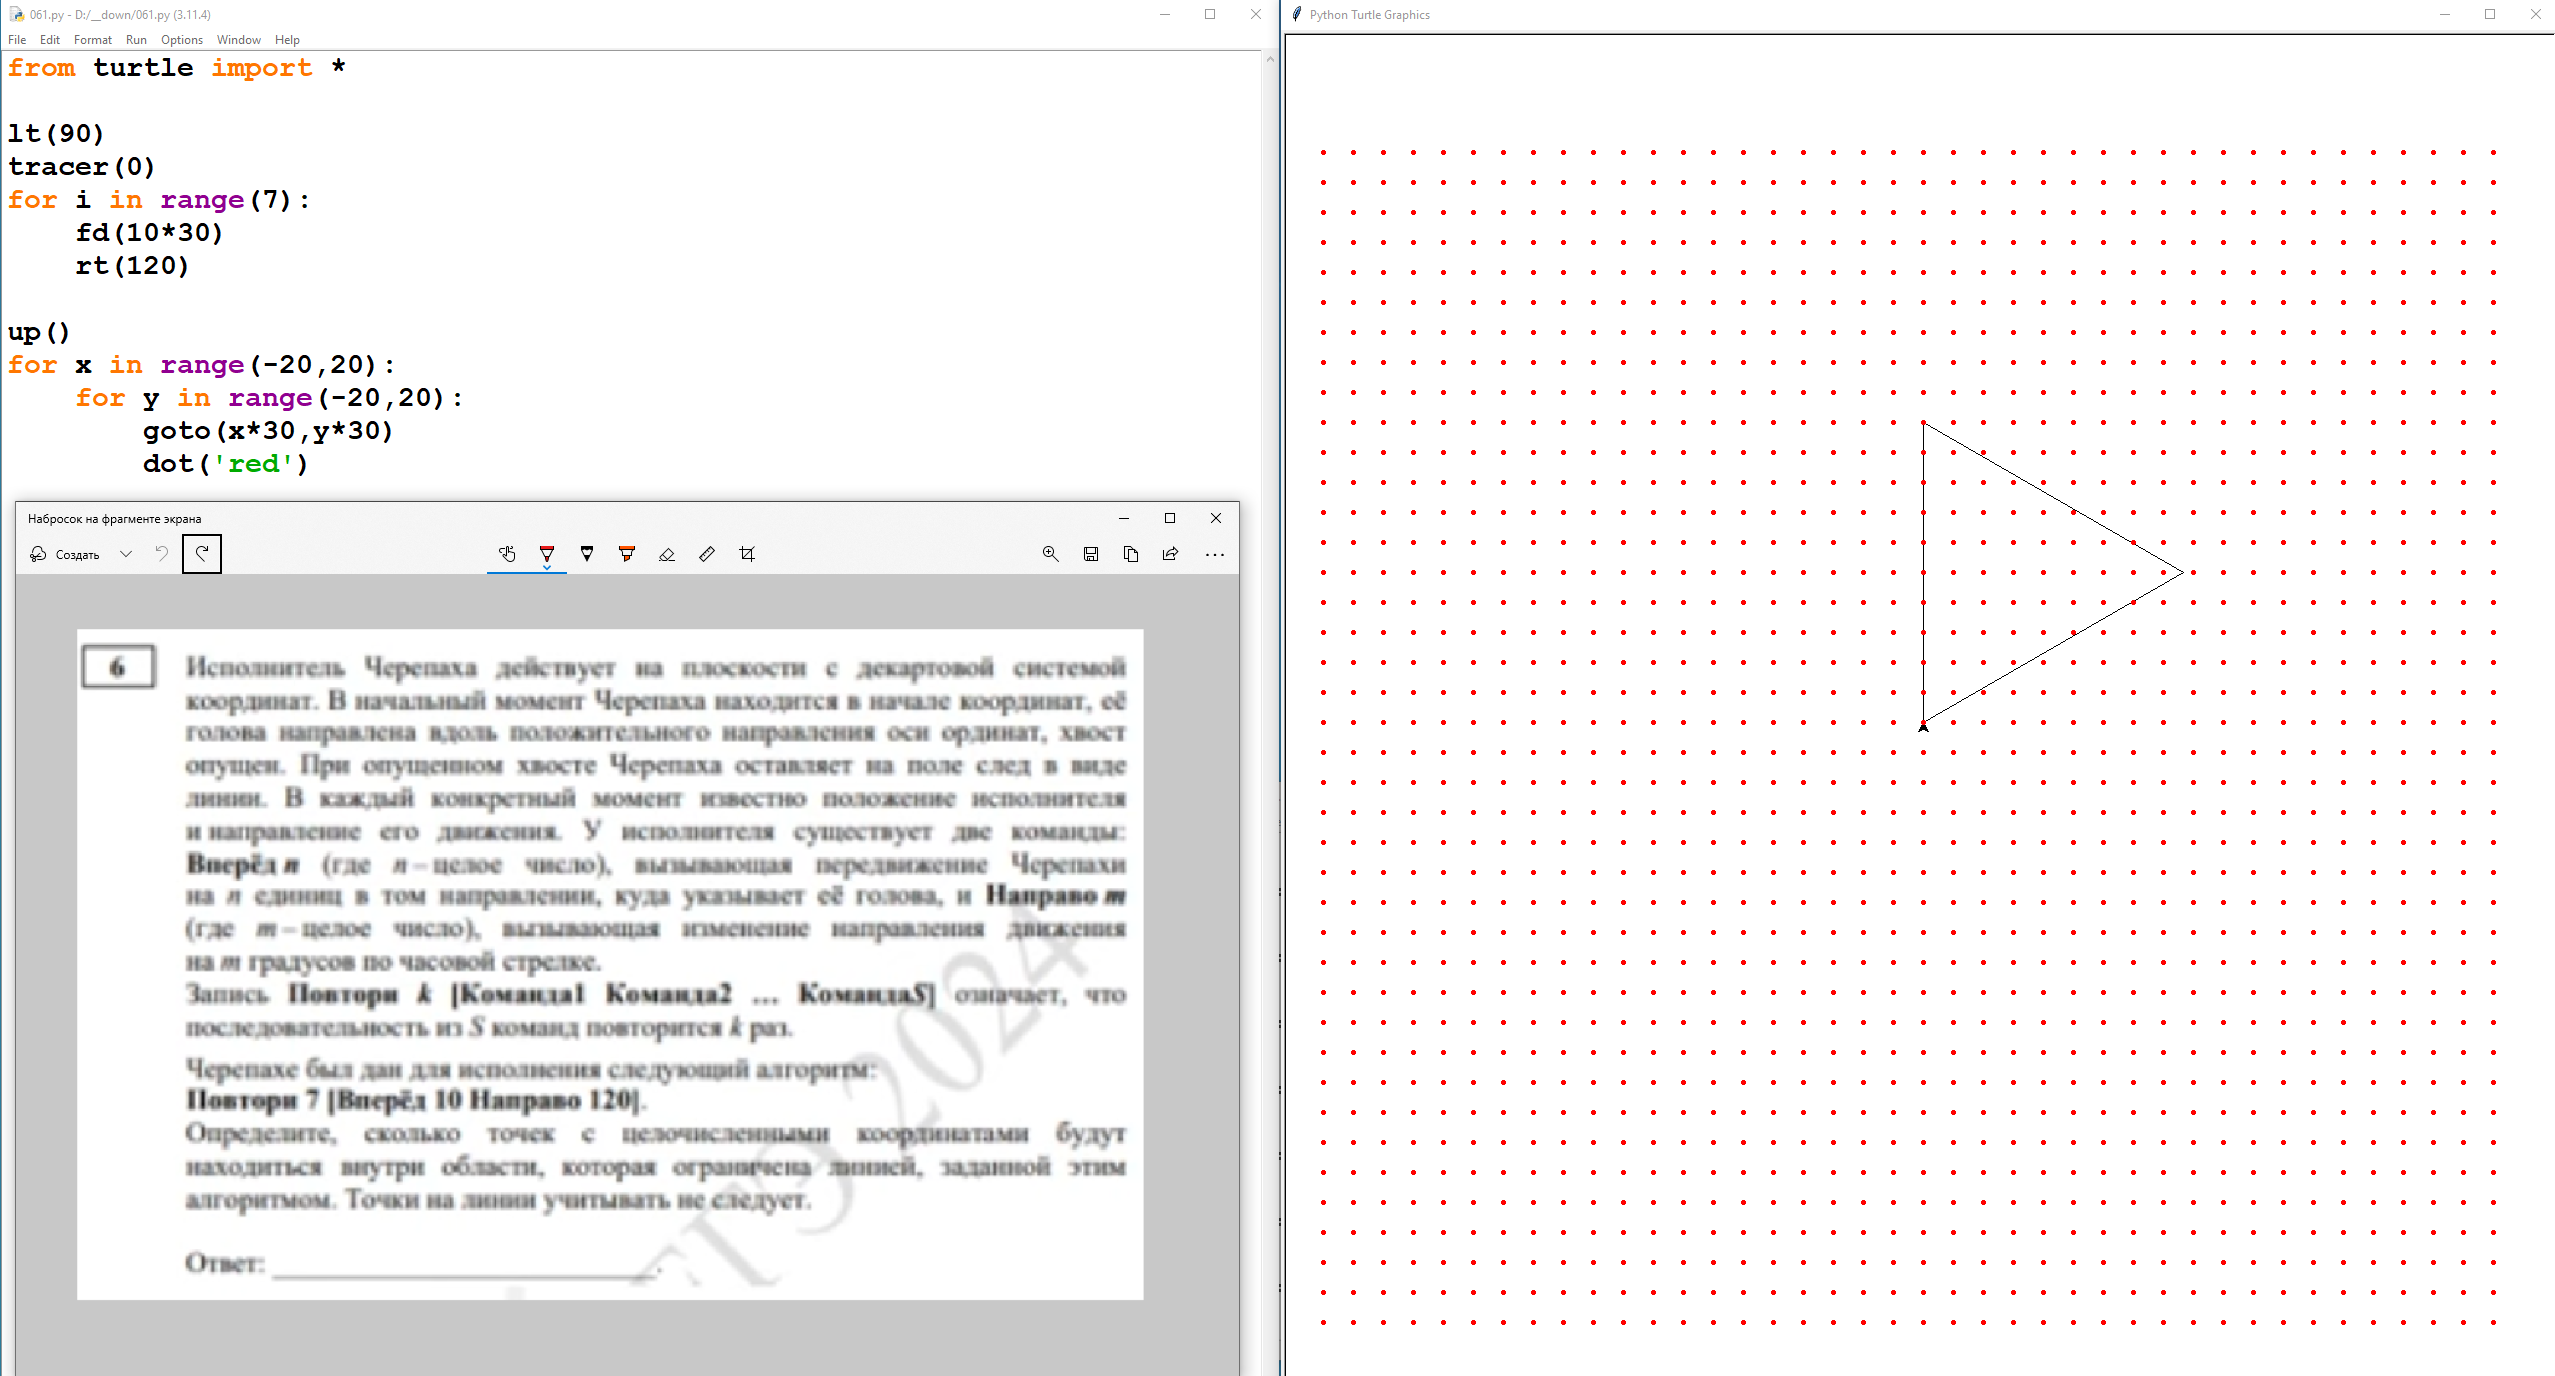Select the black pencil tool
2555x1376 pixels.
[x=587, y=554]
